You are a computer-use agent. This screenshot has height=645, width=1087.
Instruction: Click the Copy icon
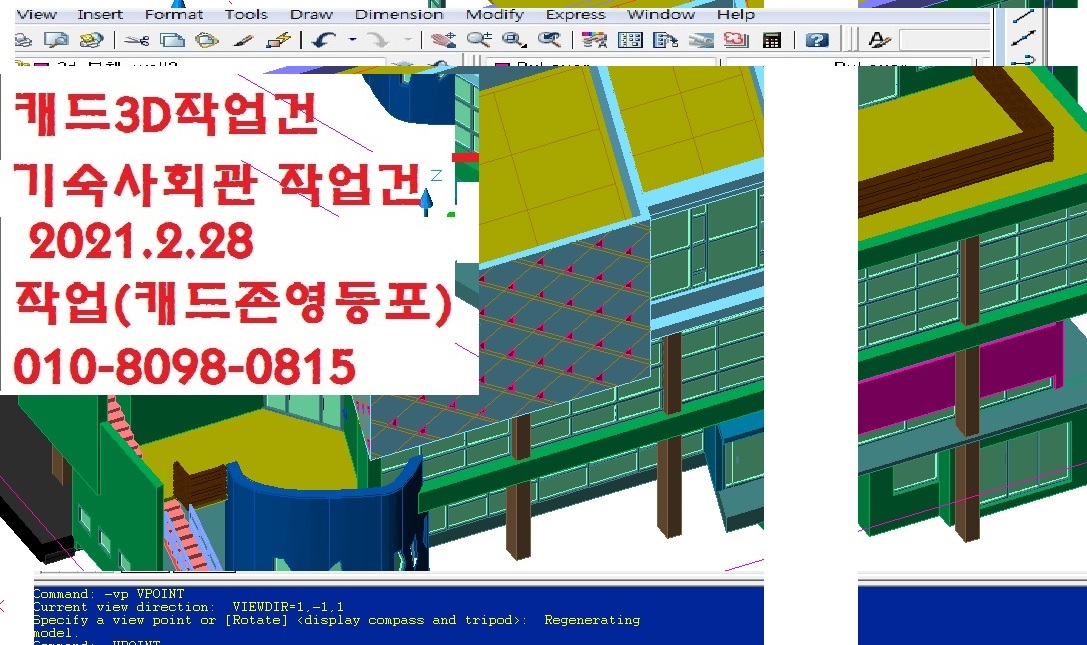[172, 40]
